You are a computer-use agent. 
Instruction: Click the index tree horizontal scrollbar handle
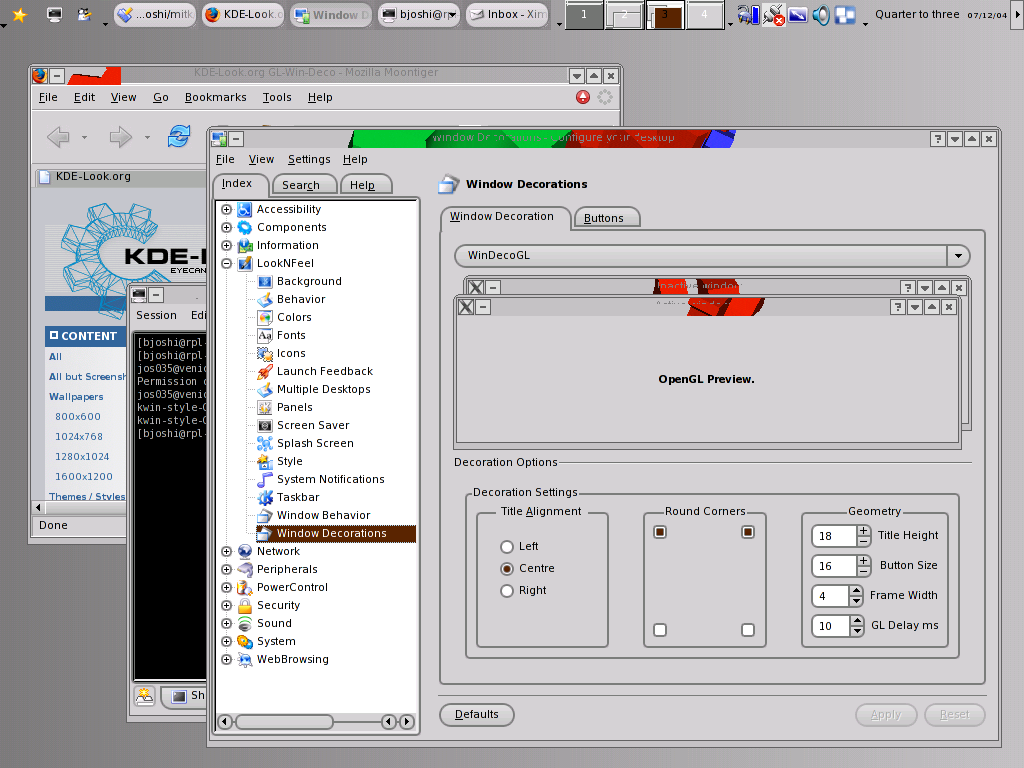pyautogui.click(x=285, y=722)
